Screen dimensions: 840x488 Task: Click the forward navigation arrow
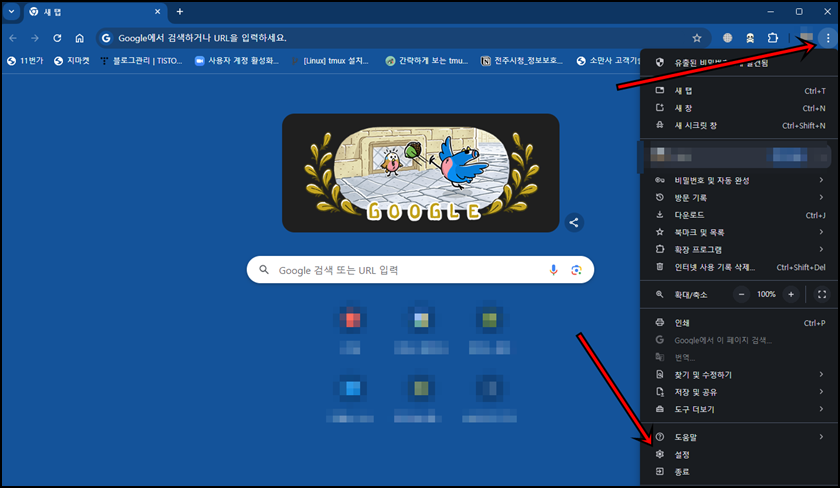tap(35, 38)
